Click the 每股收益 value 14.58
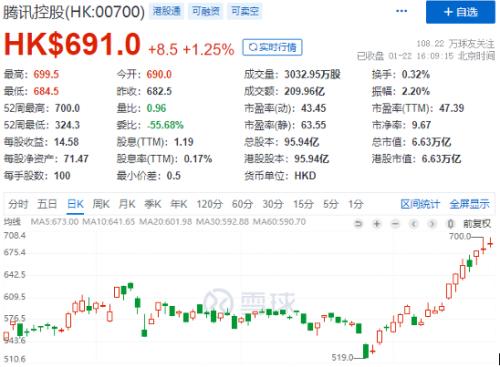The width and height of the screenshot is (500, 367). [66, 142]
